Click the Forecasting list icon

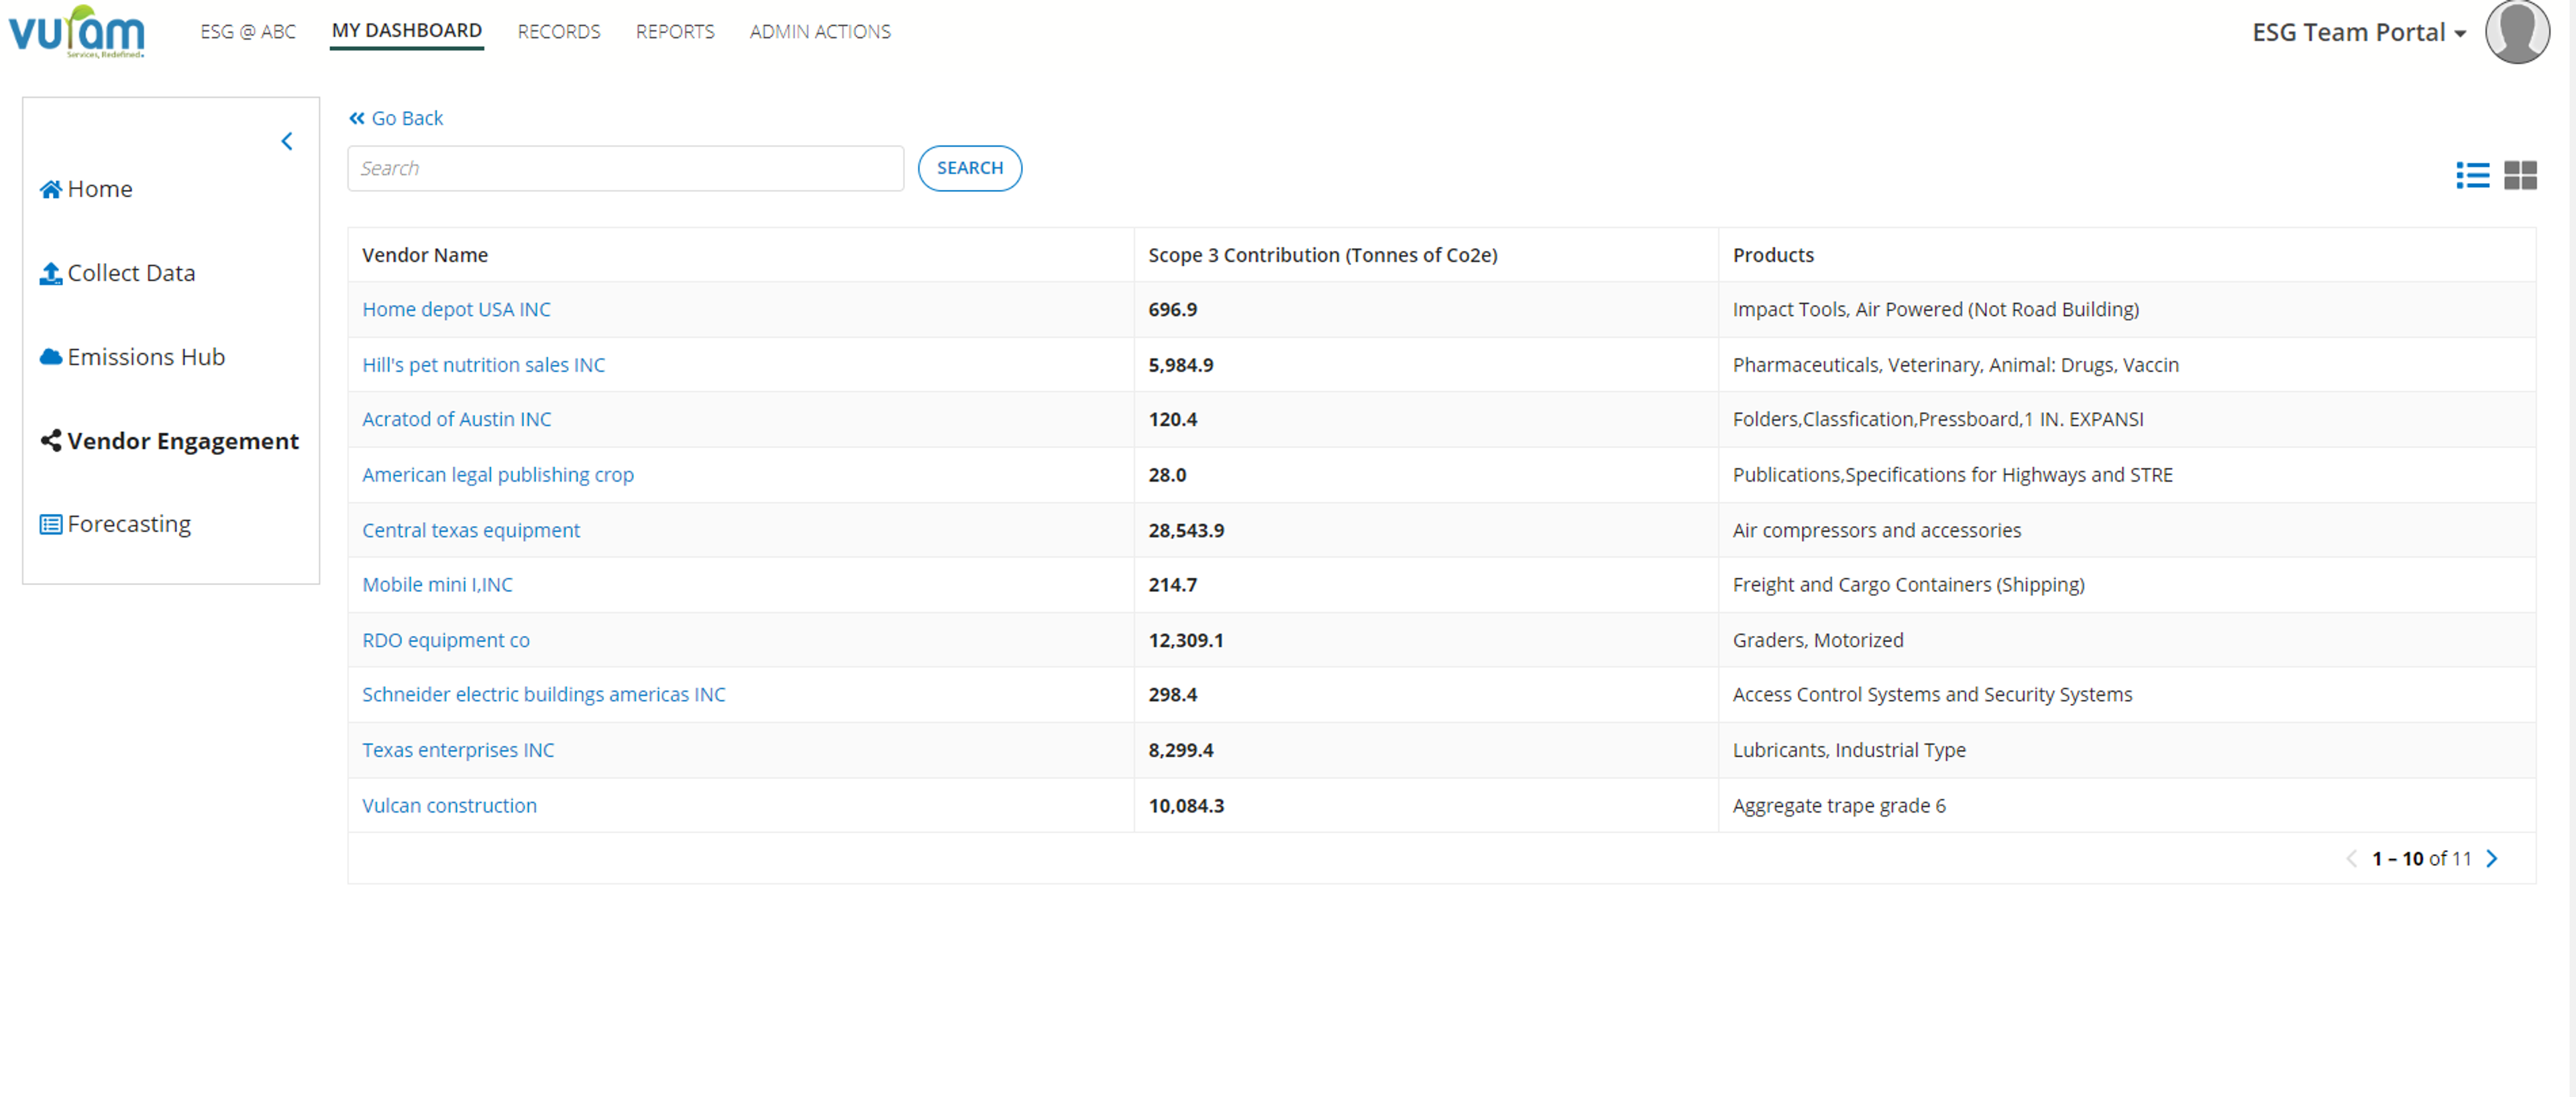pos(51,524)
